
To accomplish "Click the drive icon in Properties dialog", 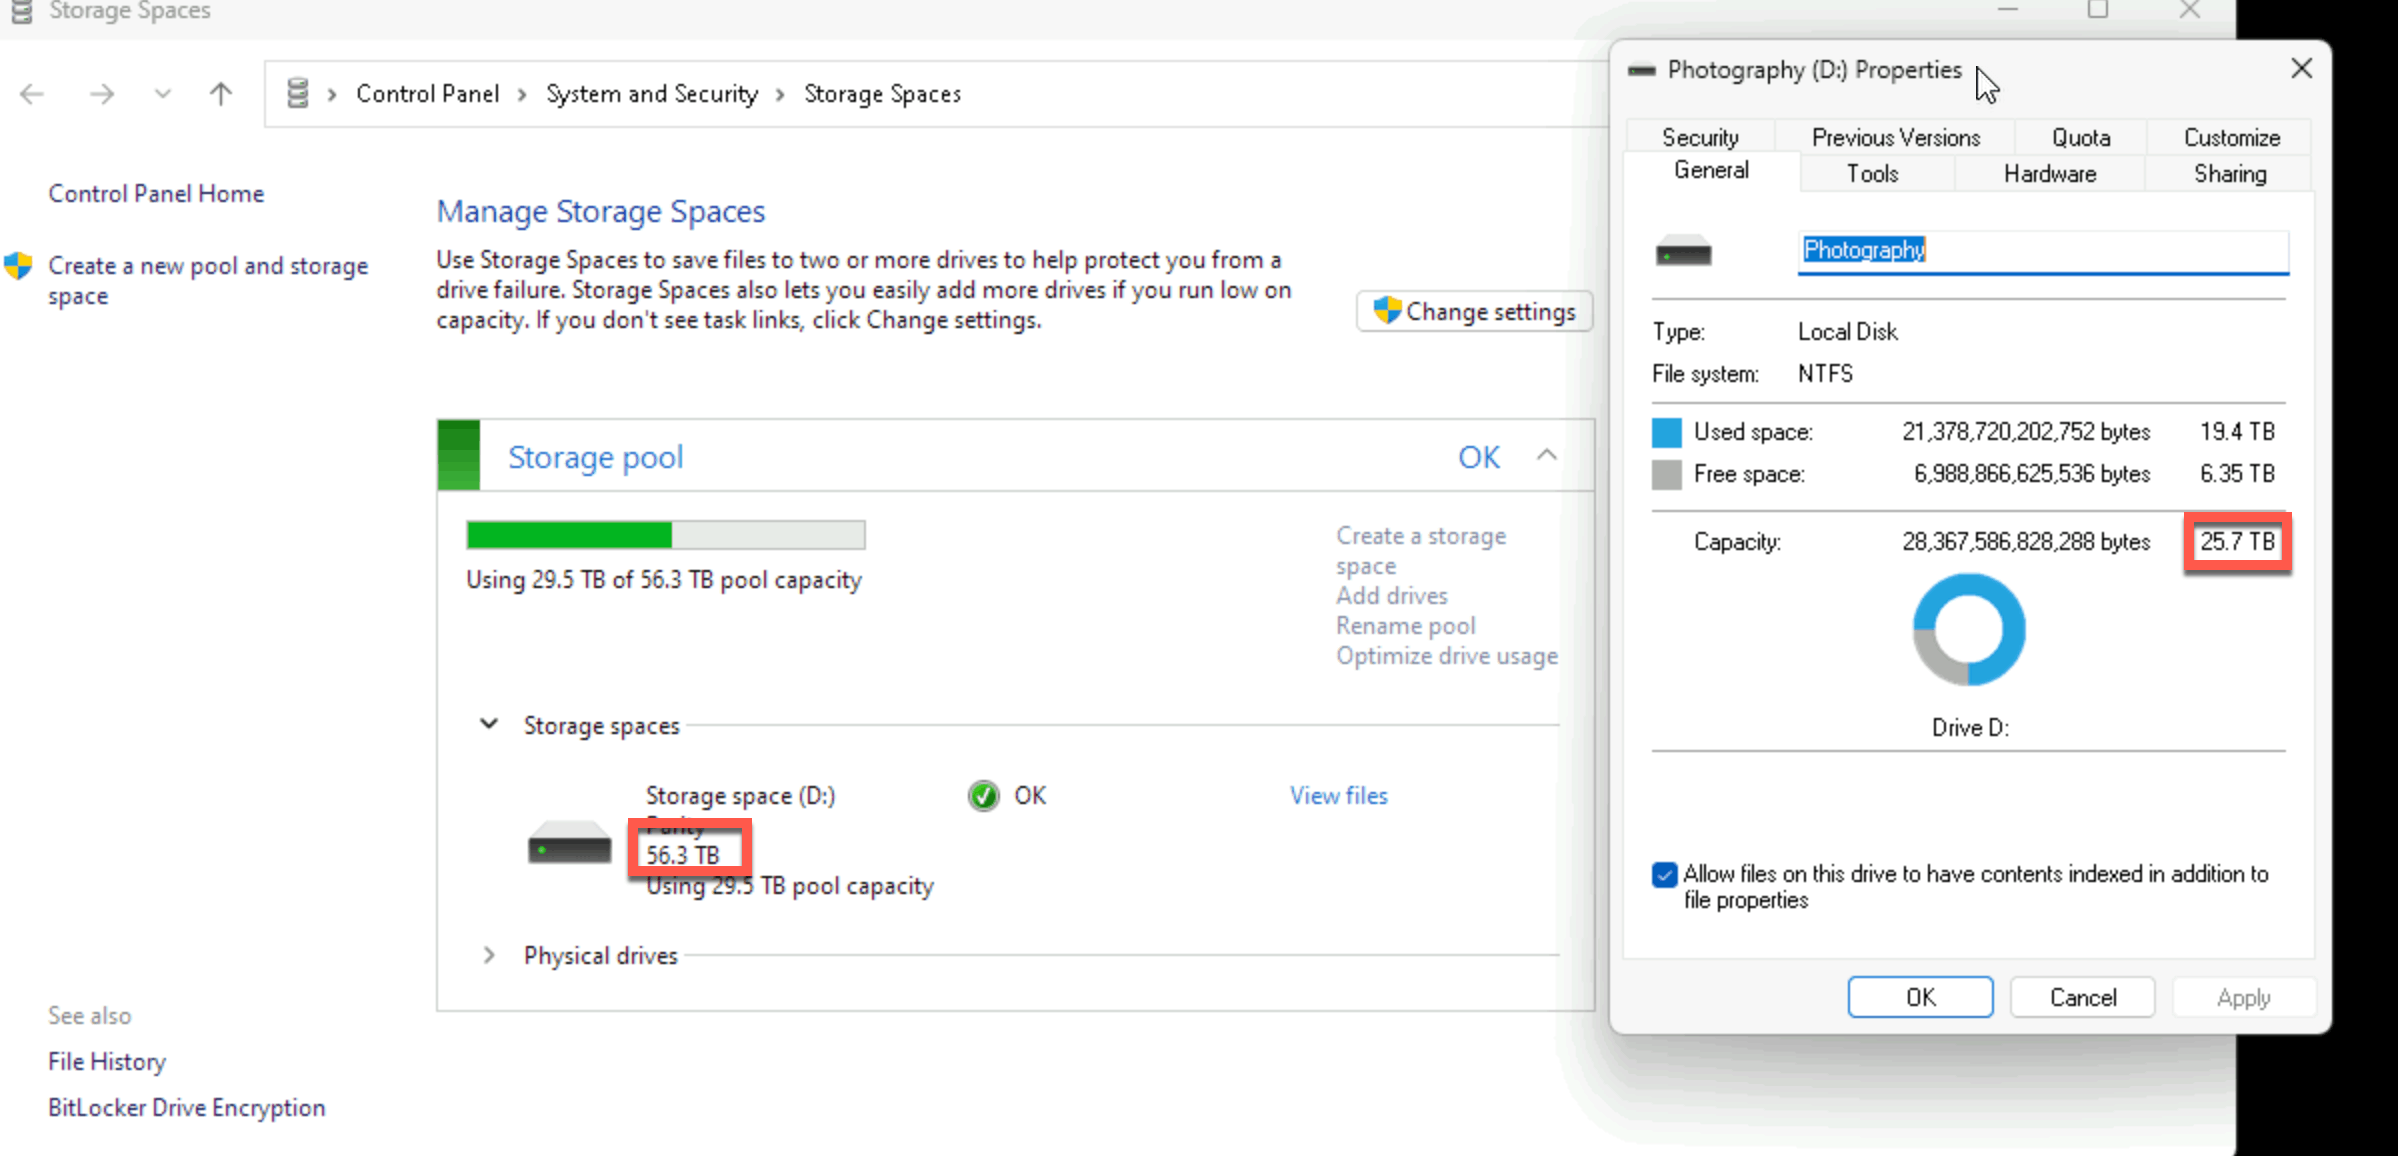I will tap(1683, 251).
